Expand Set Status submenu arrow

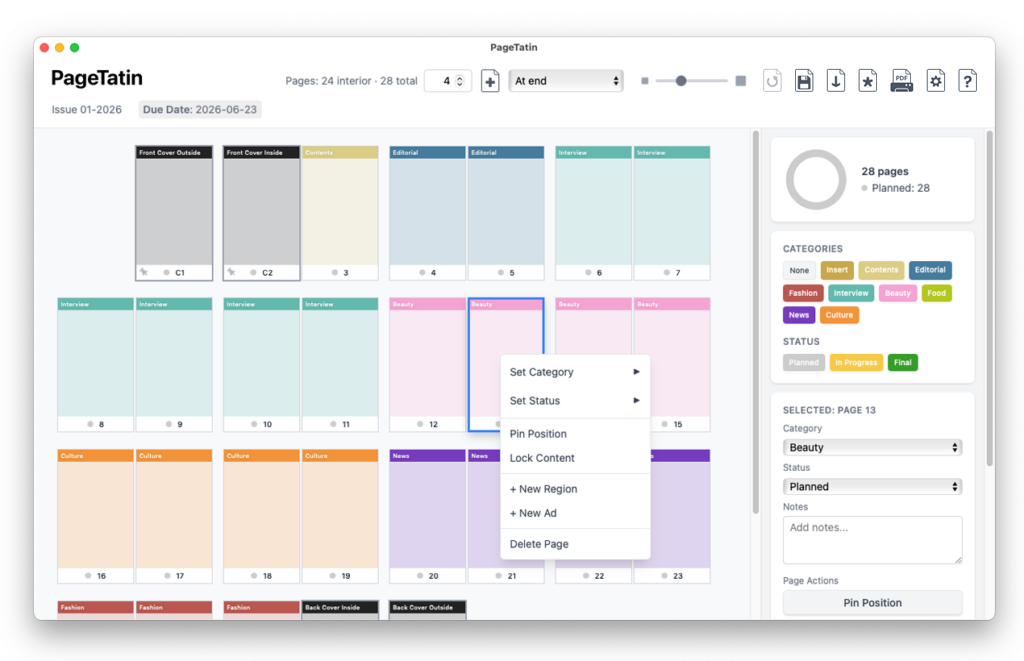pyautogui.click(x=636, y=400)
